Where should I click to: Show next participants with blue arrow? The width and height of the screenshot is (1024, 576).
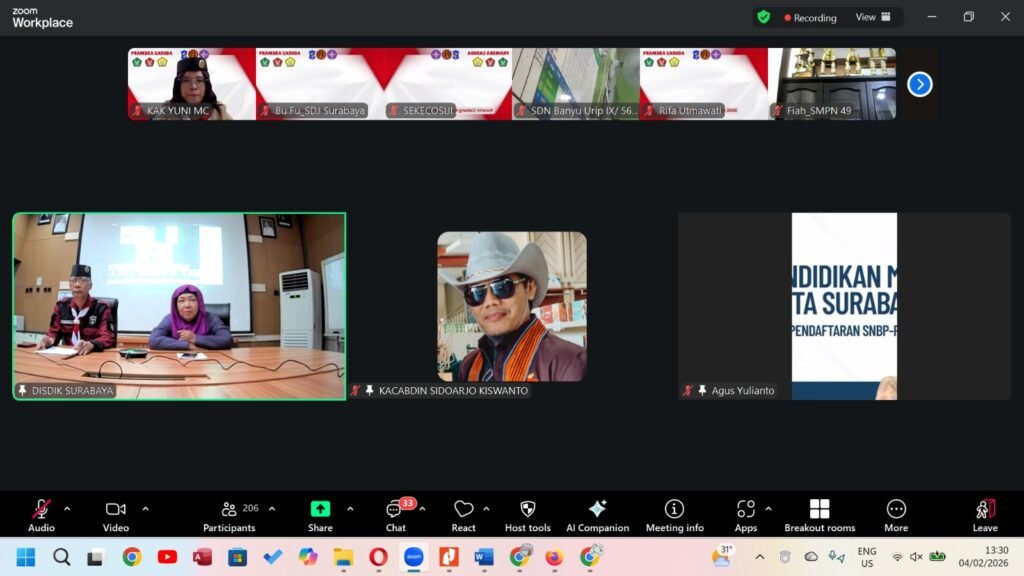[919, 84]
